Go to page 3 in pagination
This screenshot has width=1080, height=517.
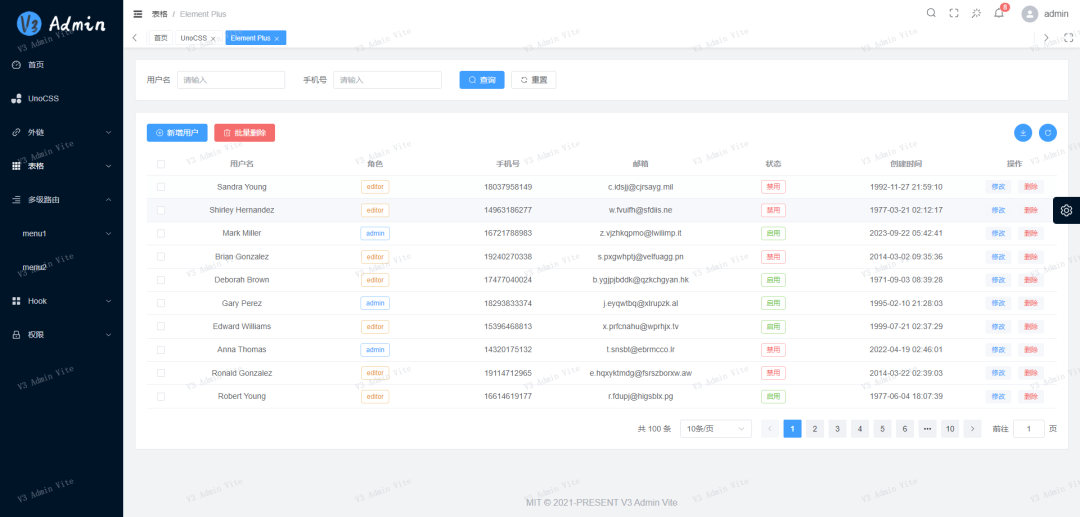tap(837, 429)
